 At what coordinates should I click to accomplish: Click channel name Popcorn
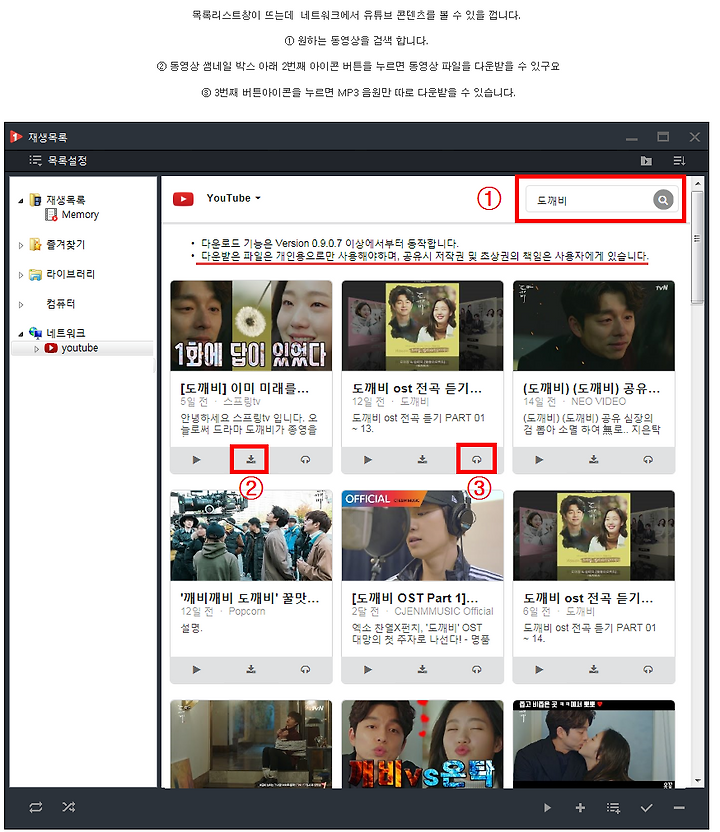(x=247, y=611)
